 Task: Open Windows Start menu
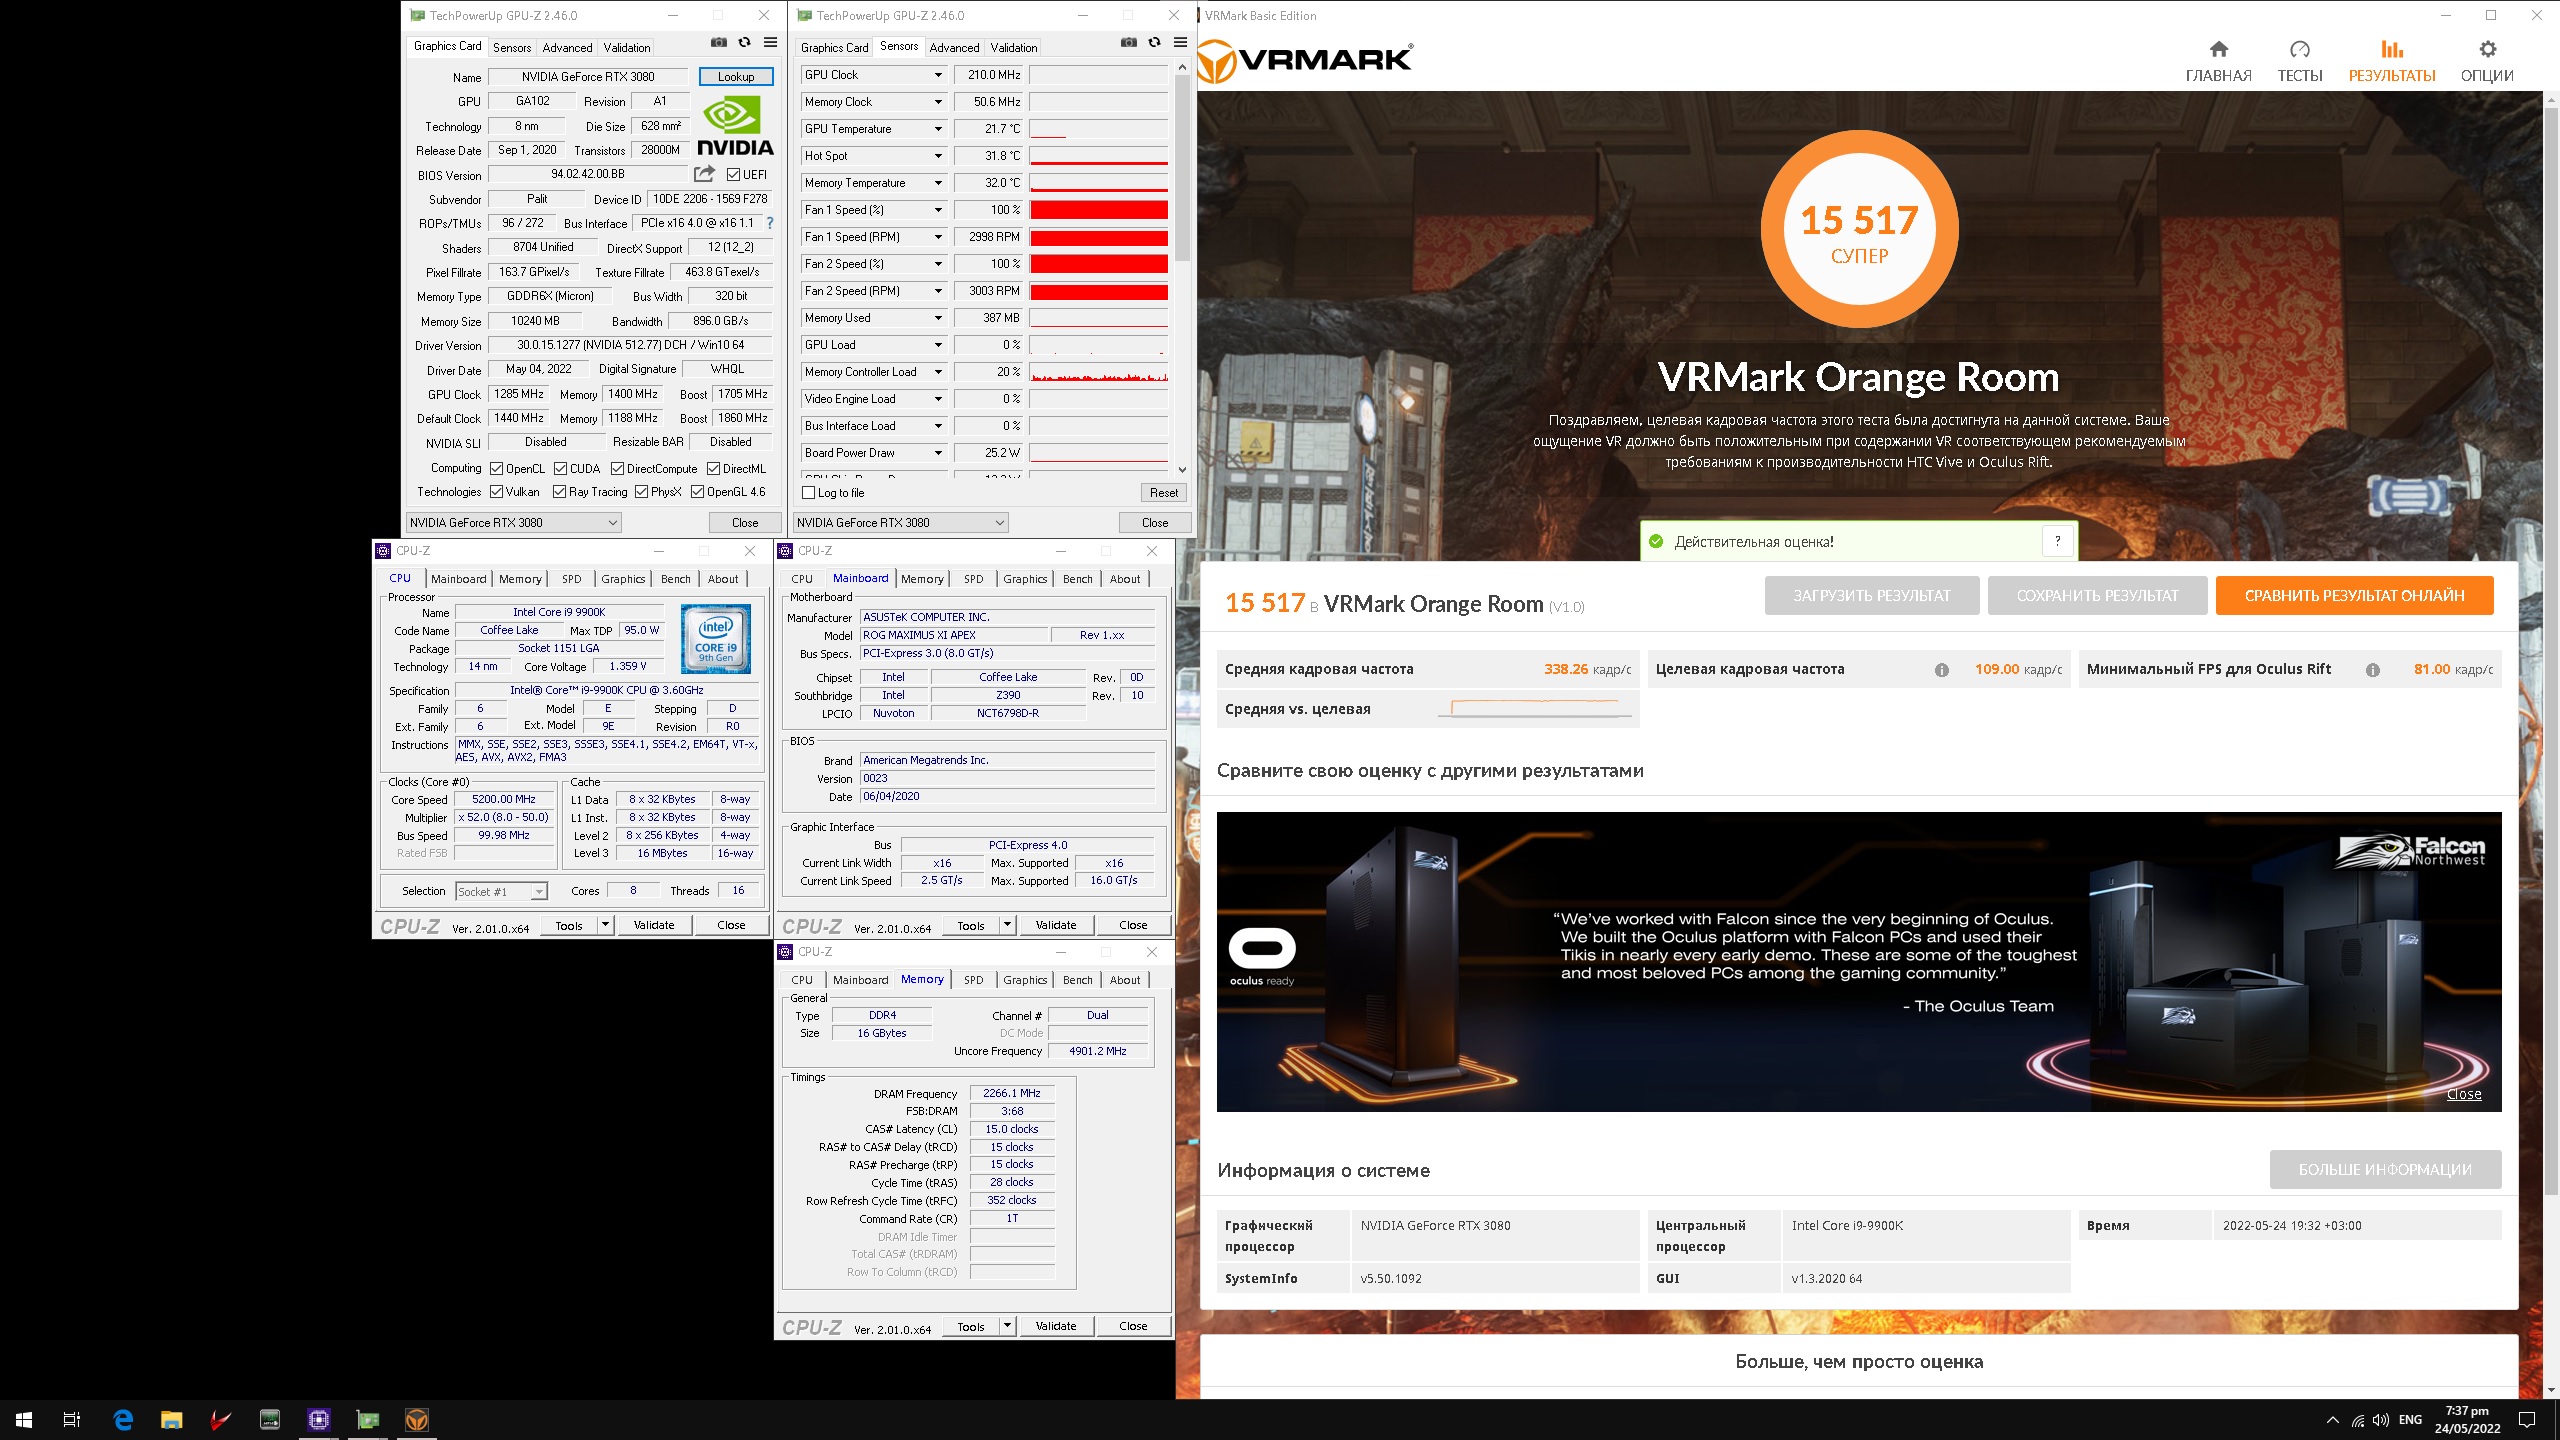point(24,1419)
